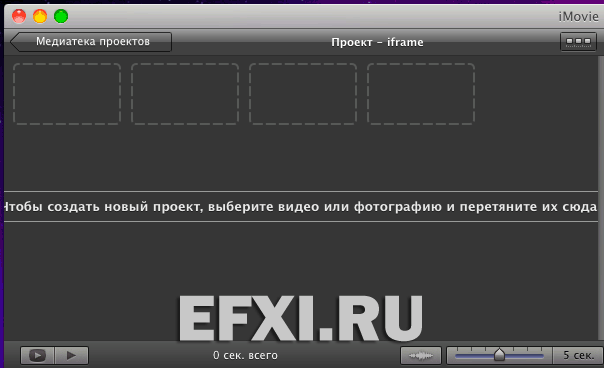The image size is (604, 368).
Task: Click the vertical scrollbar of project area
Action: (601, 197)
